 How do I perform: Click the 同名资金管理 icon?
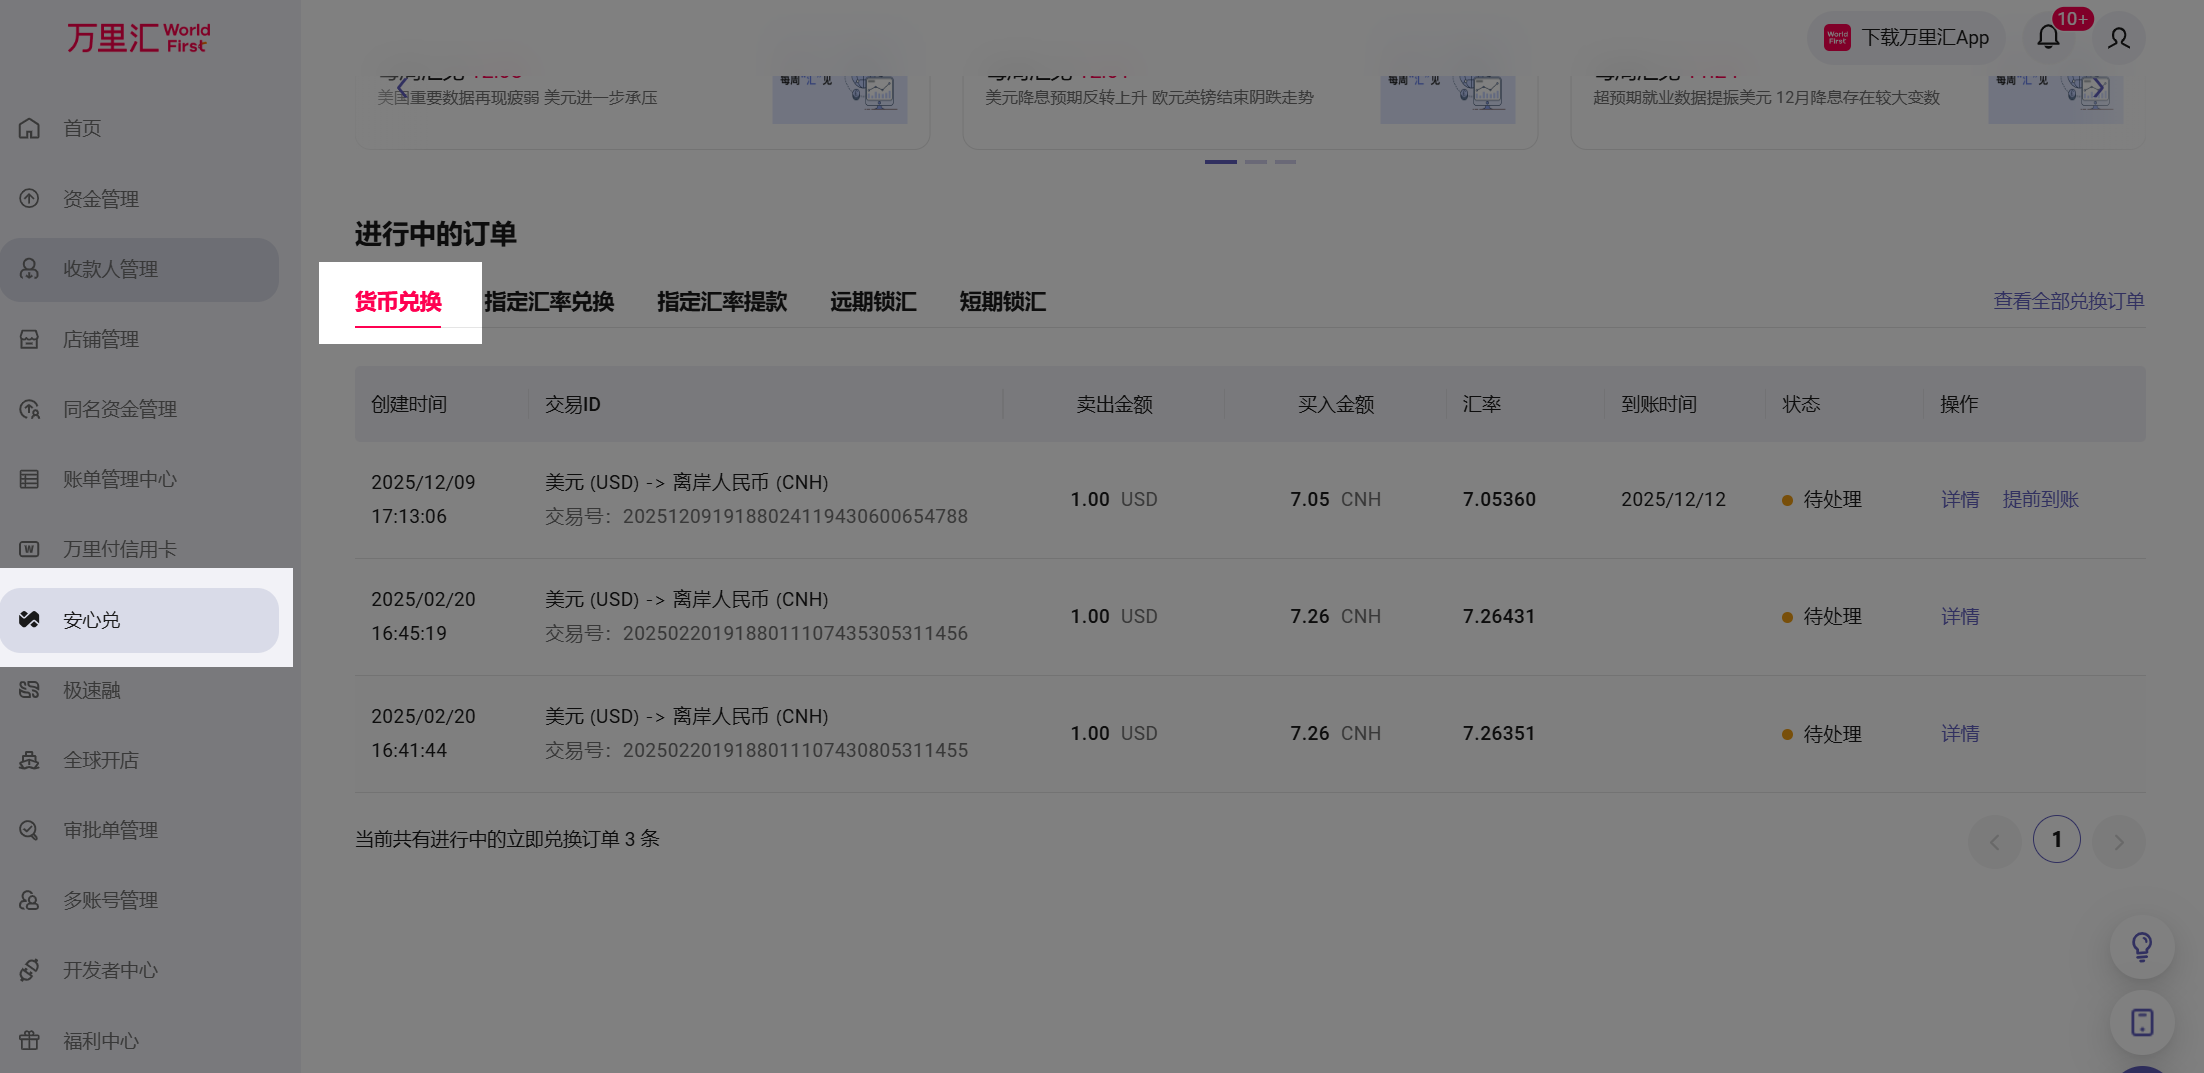click(x=30, y=409)
